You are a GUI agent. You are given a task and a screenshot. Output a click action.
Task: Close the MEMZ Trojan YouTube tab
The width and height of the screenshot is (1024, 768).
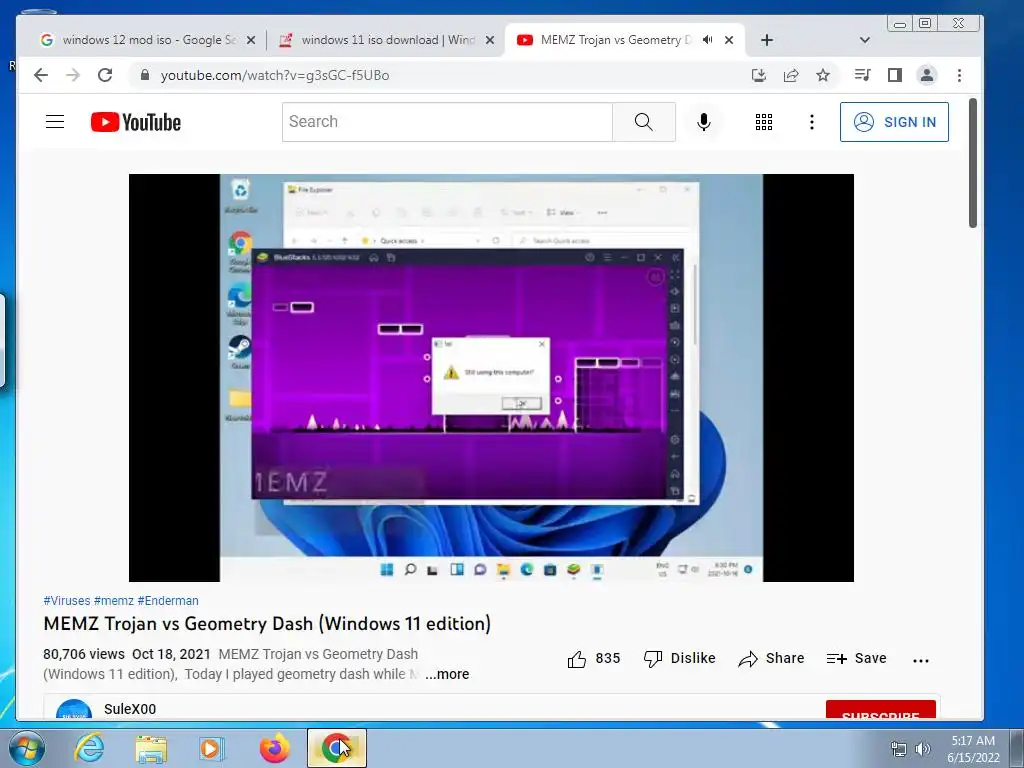pyautogui.click(x=729, y=40)
